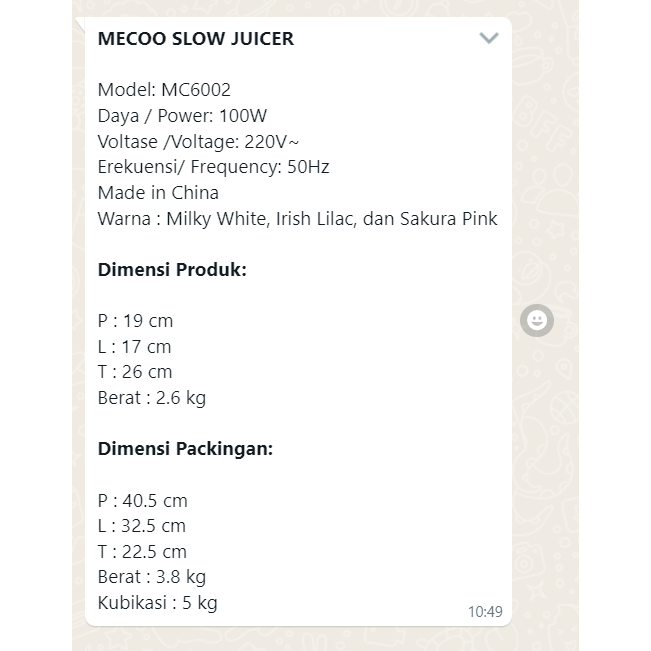This screenshot has width=651, height=651.
Task: Click the Kubikasi : 5 kg line
Action: click(x=157, y=603)
